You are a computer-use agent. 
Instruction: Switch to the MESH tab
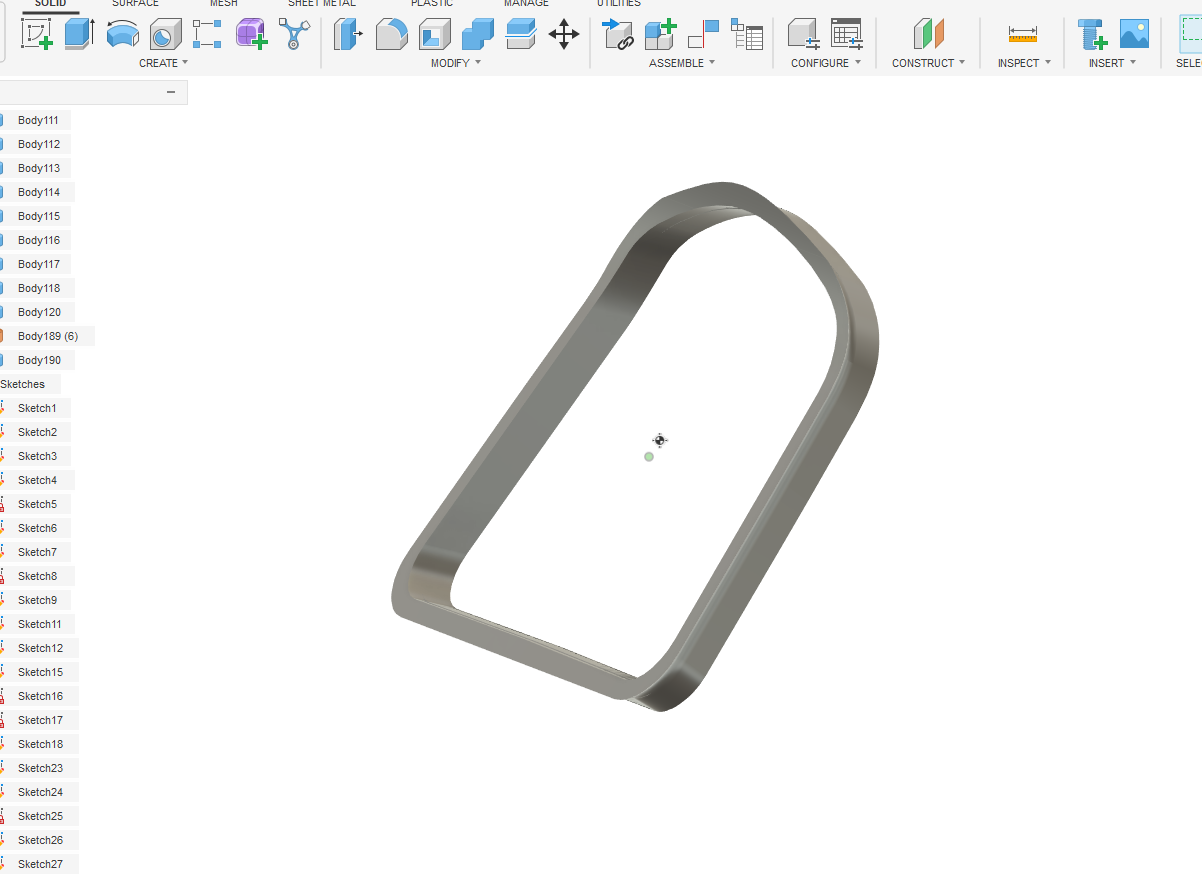[x=224, y=4]
